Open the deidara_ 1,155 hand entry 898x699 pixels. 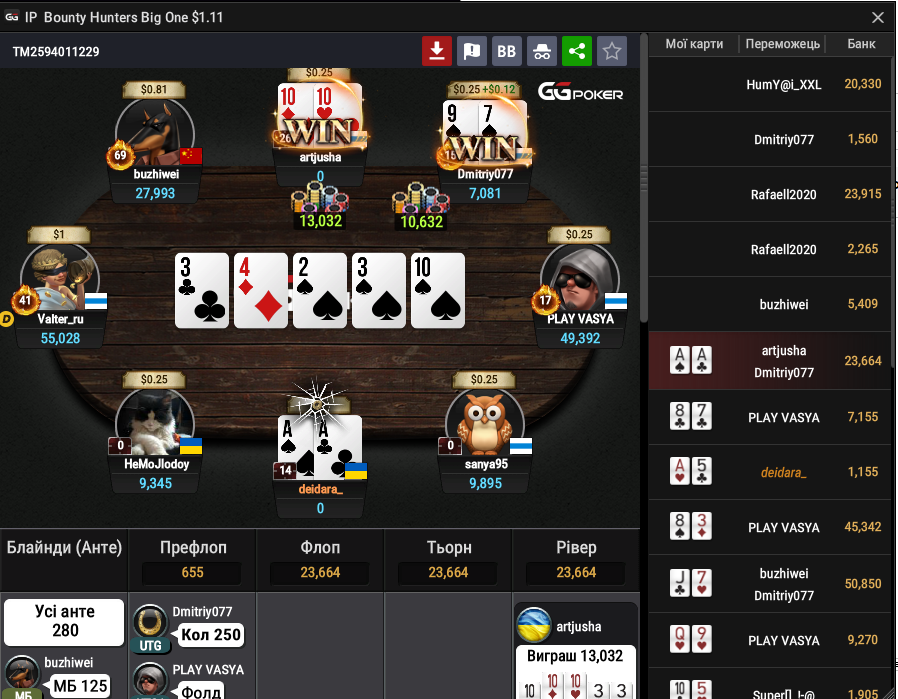tap(770, 472)
